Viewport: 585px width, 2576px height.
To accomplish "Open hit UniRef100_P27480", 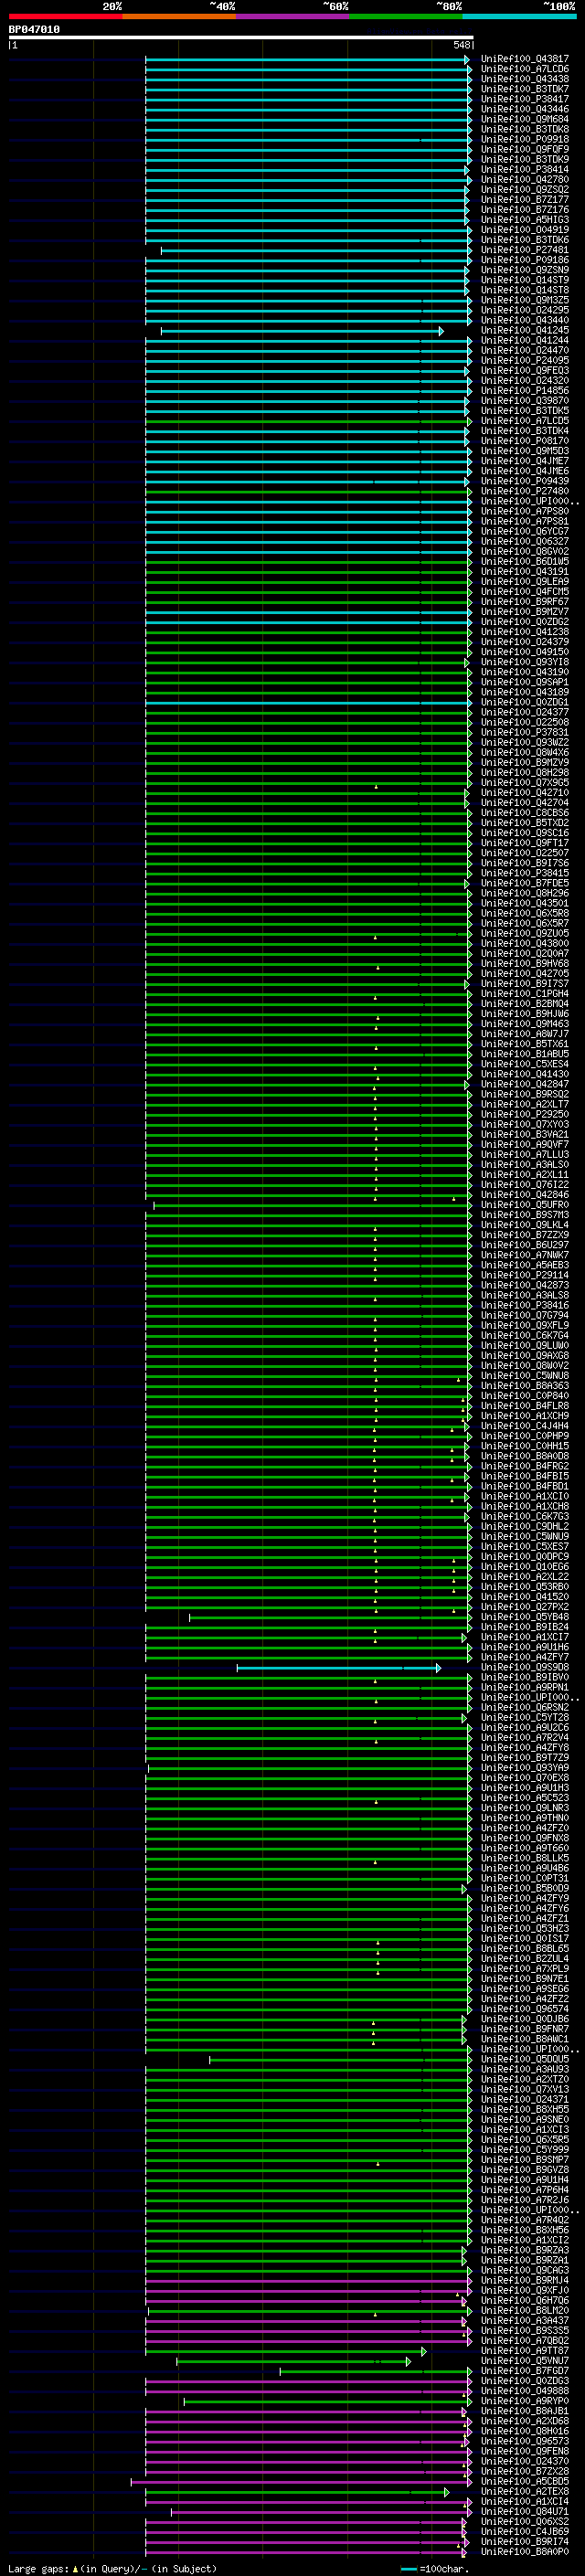I will point(524,491).
